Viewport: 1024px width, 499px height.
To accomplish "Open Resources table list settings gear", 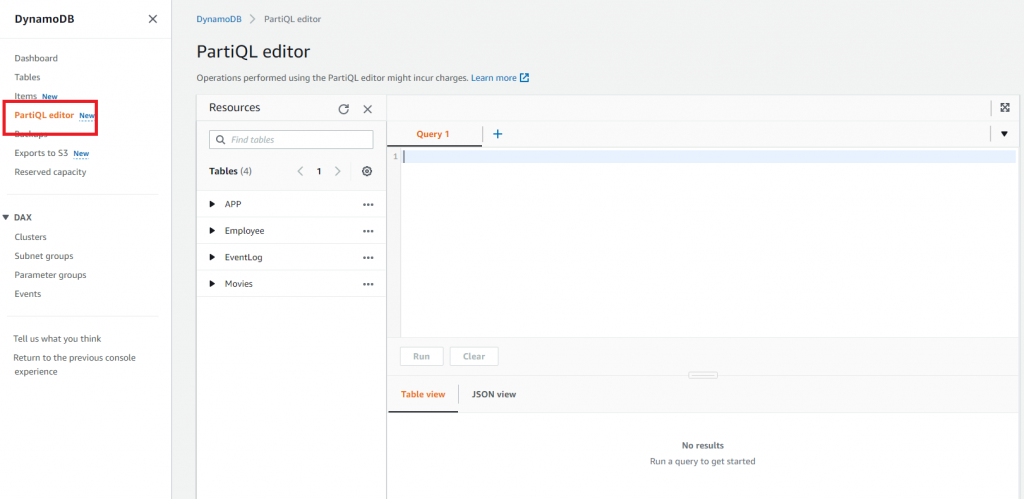I will tap(367, 171).
